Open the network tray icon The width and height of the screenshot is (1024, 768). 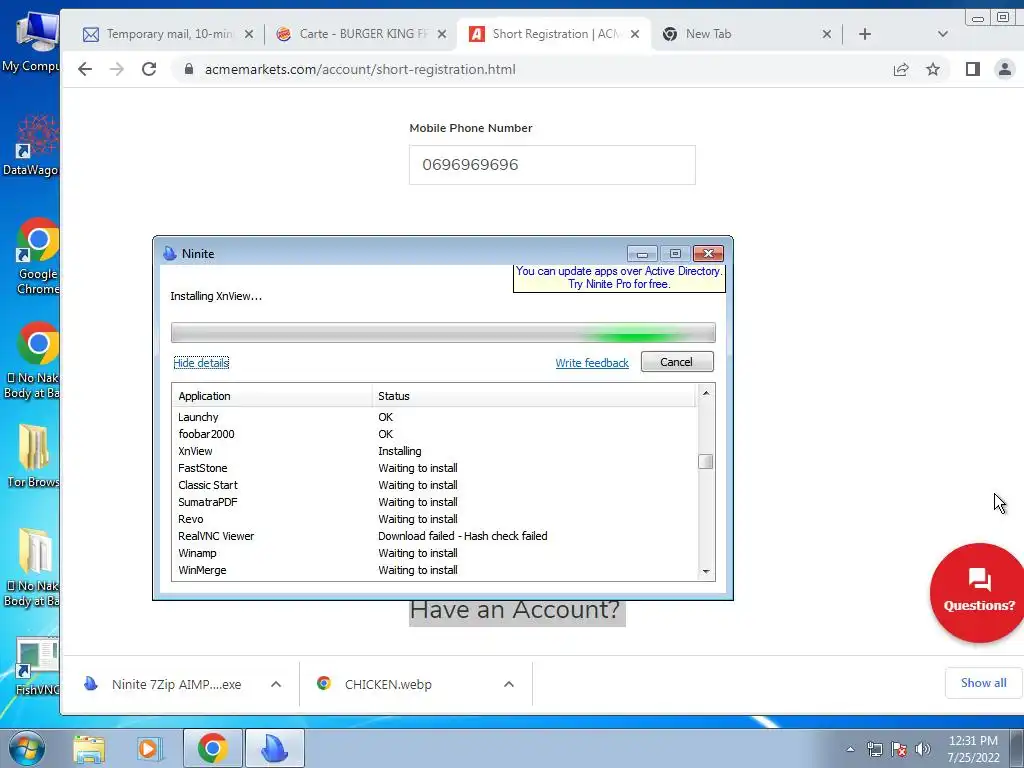[874, 749]
